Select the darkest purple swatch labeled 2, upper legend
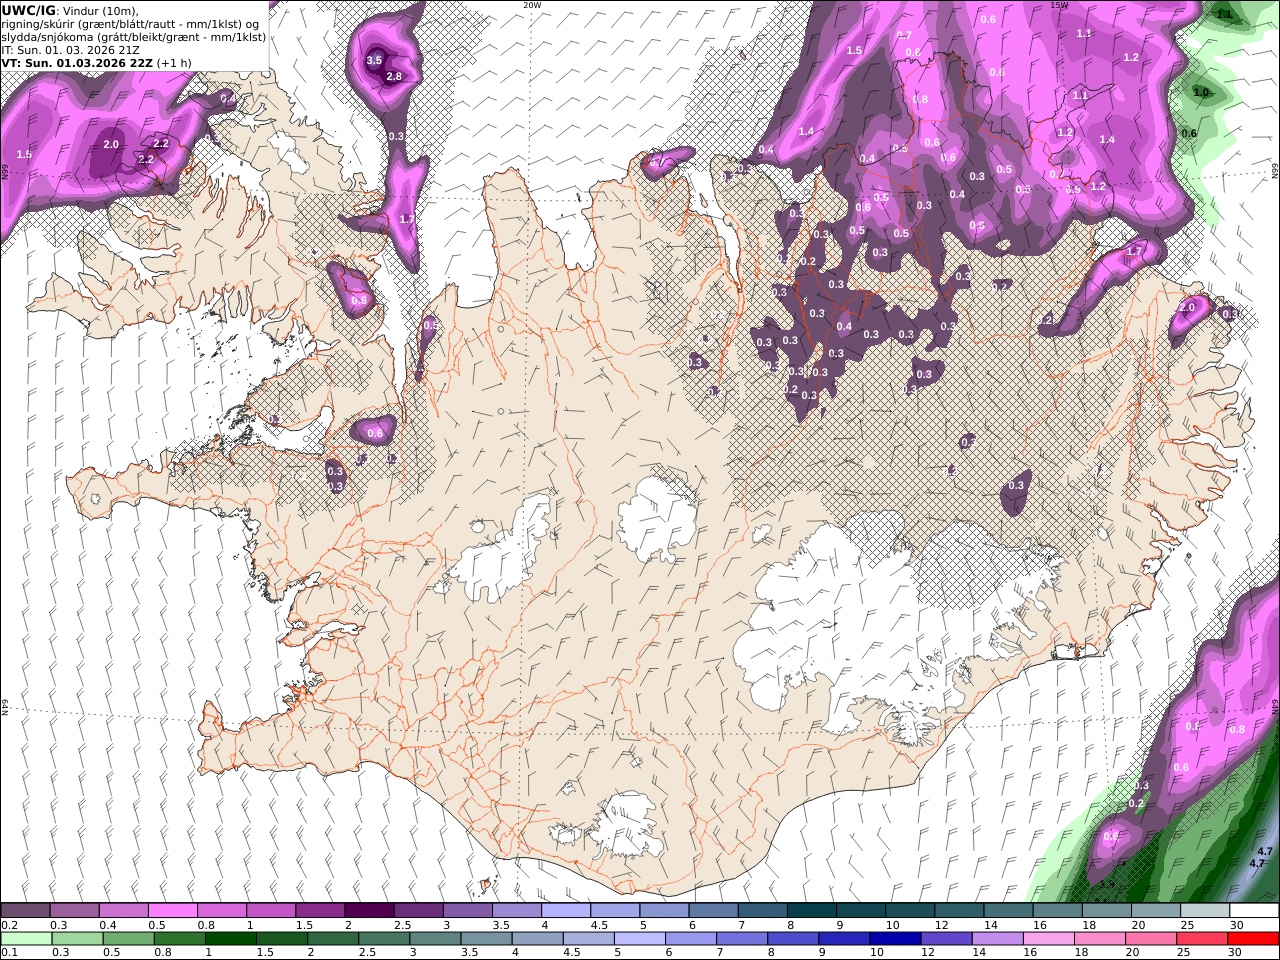 point(369,911)
